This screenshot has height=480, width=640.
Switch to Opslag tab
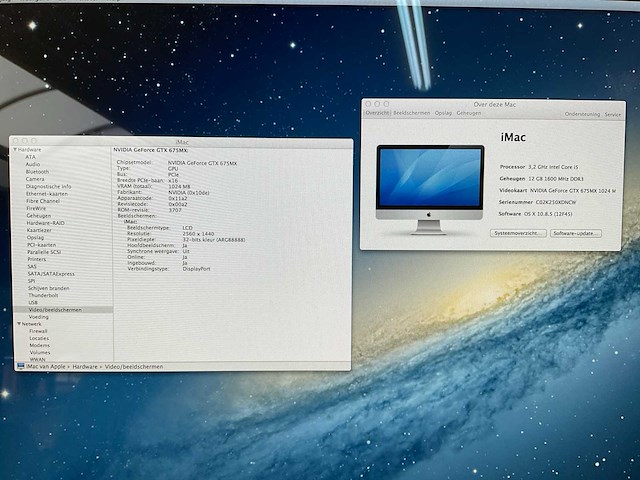[x=443, y=113]
